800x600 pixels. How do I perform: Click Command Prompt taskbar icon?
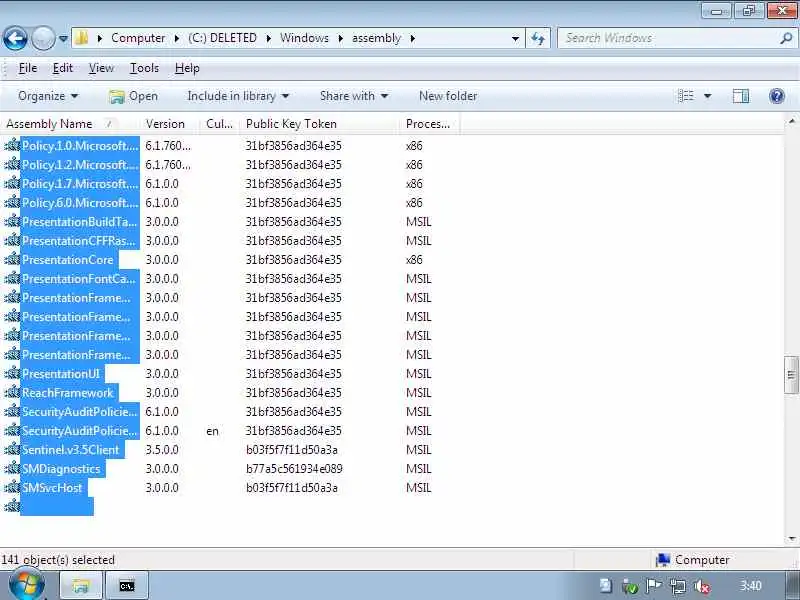[127, 586]
